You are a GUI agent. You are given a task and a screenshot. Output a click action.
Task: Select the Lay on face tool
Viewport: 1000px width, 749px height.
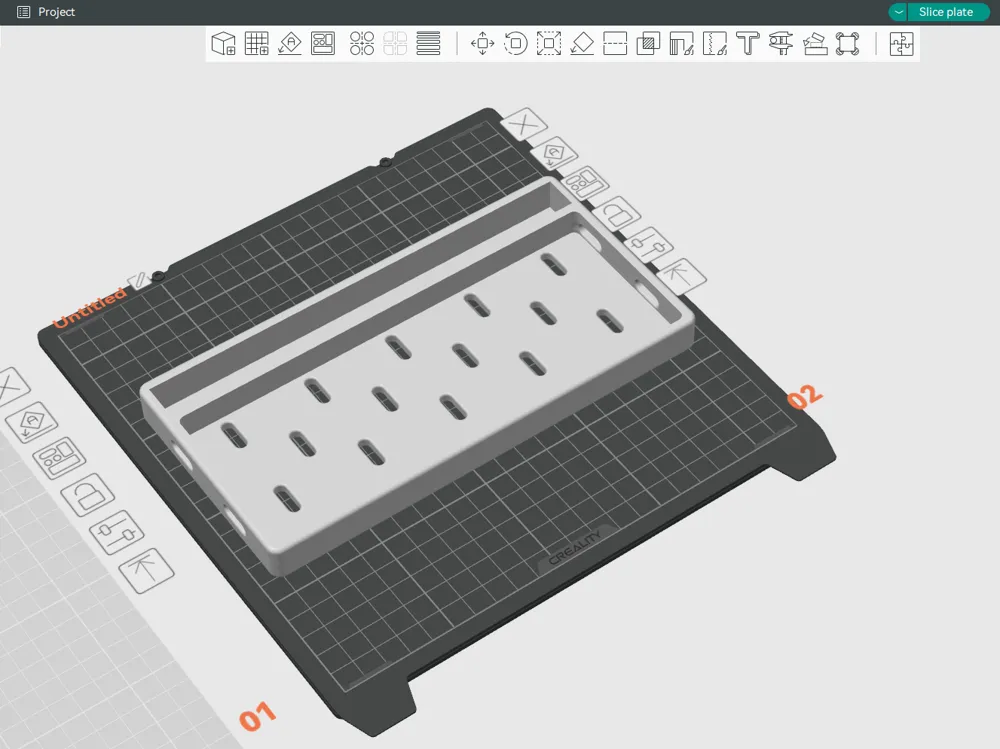click(x=582, y=43)
